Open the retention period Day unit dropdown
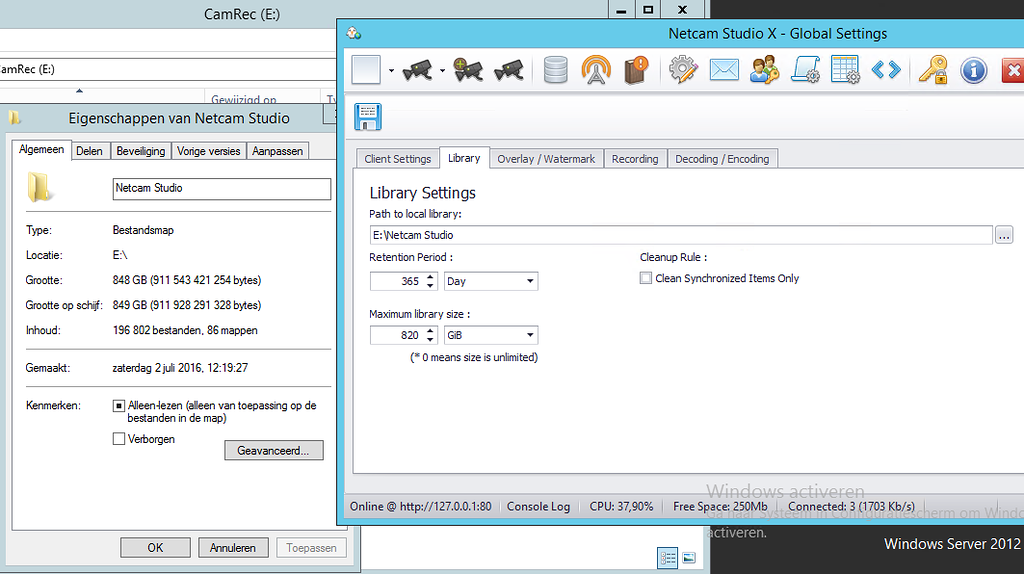The height and width of the screenshot is (574, 1024). (491, 282)
